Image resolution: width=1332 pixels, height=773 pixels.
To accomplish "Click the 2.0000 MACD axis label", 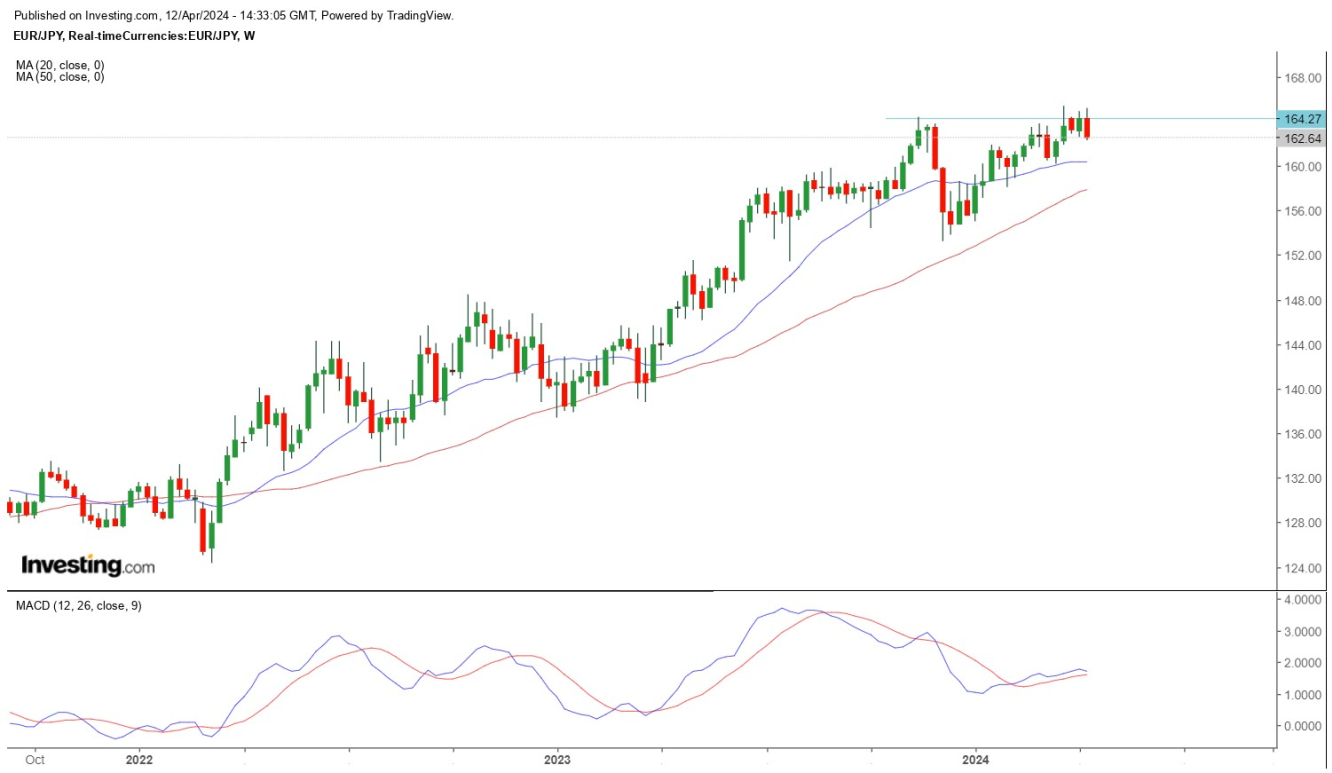I will tap(1303, 663).
